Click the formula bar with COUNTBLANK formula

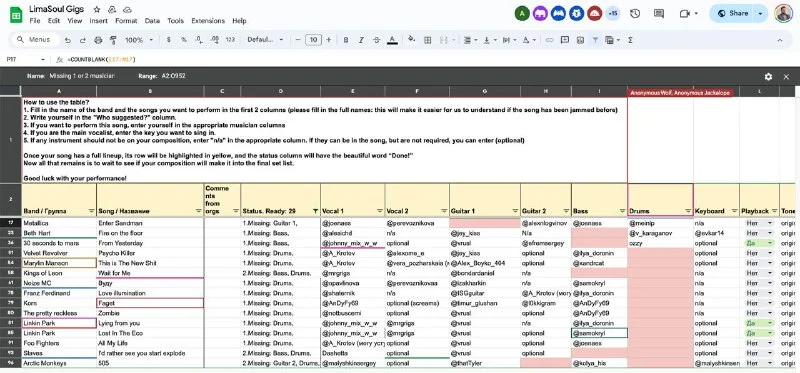point(429,60)
